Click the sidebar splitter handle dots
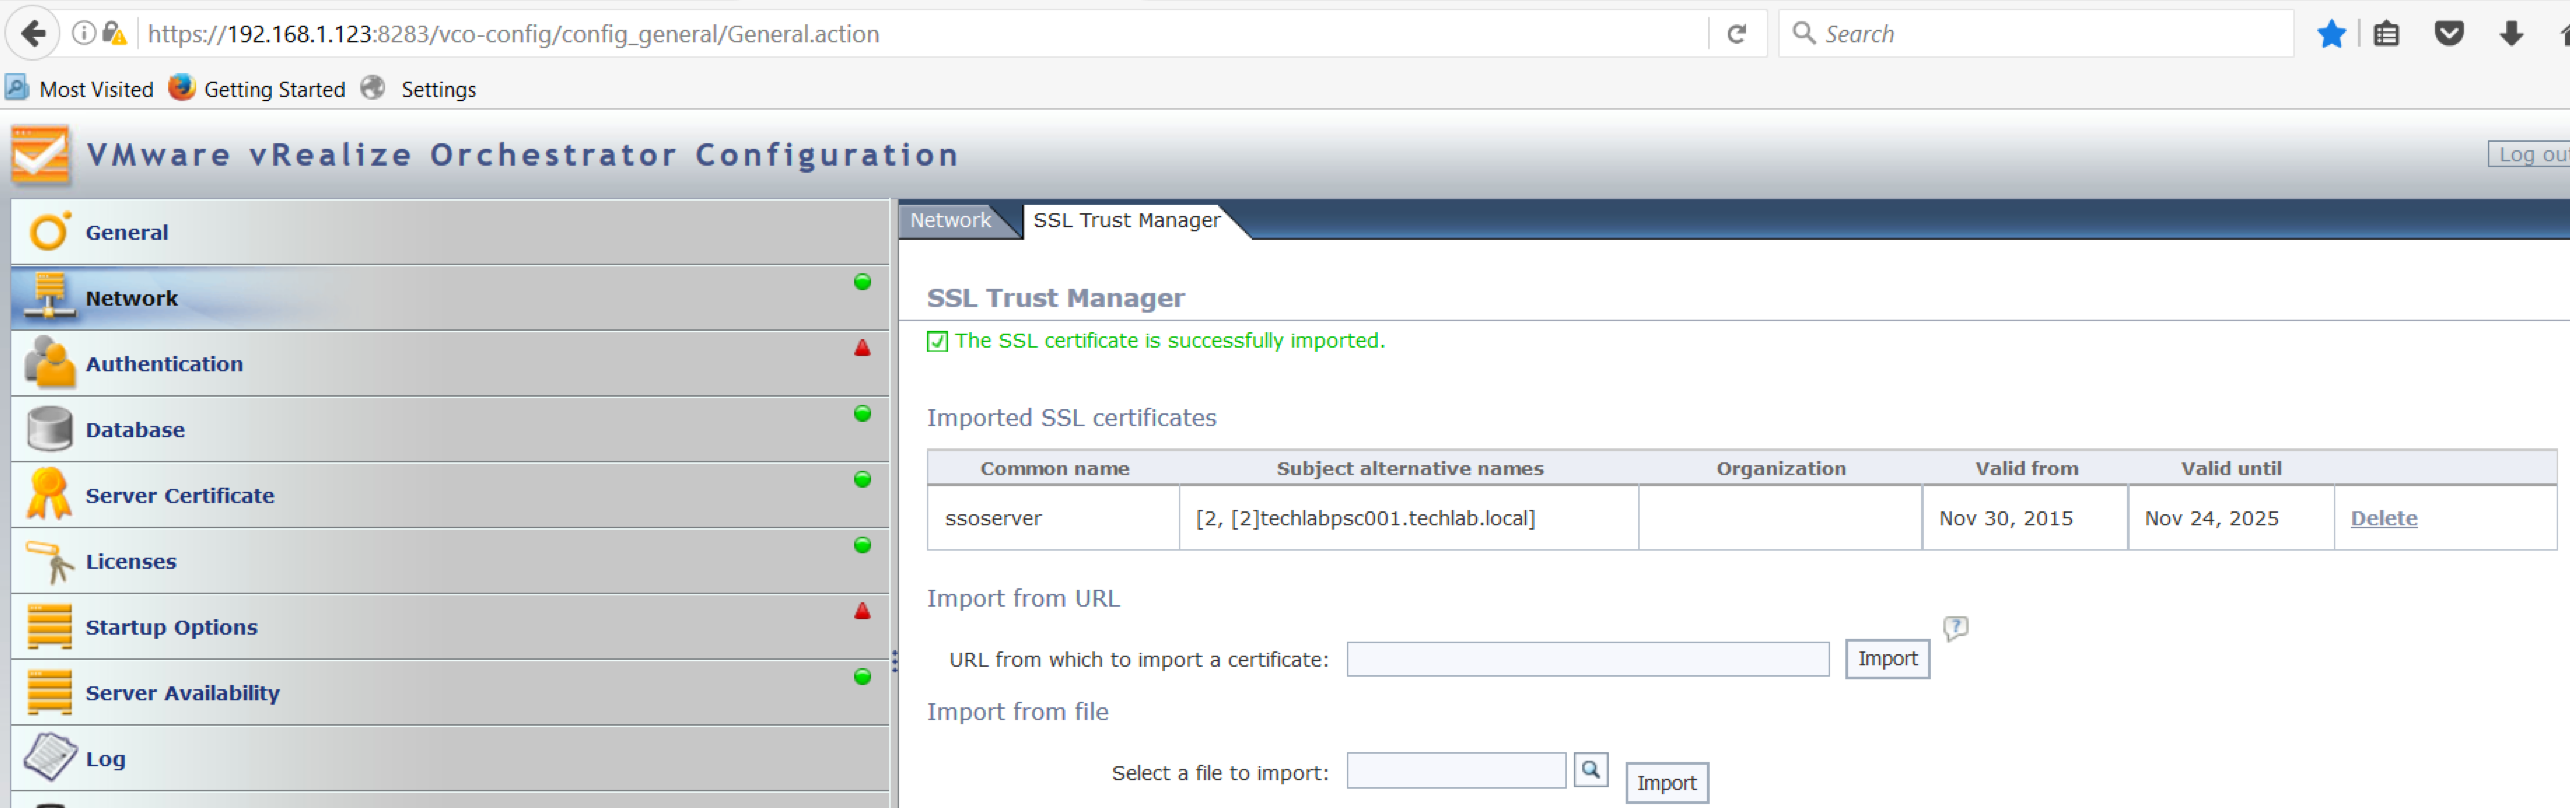This screenshot has width=2570, height=808. 894,661
